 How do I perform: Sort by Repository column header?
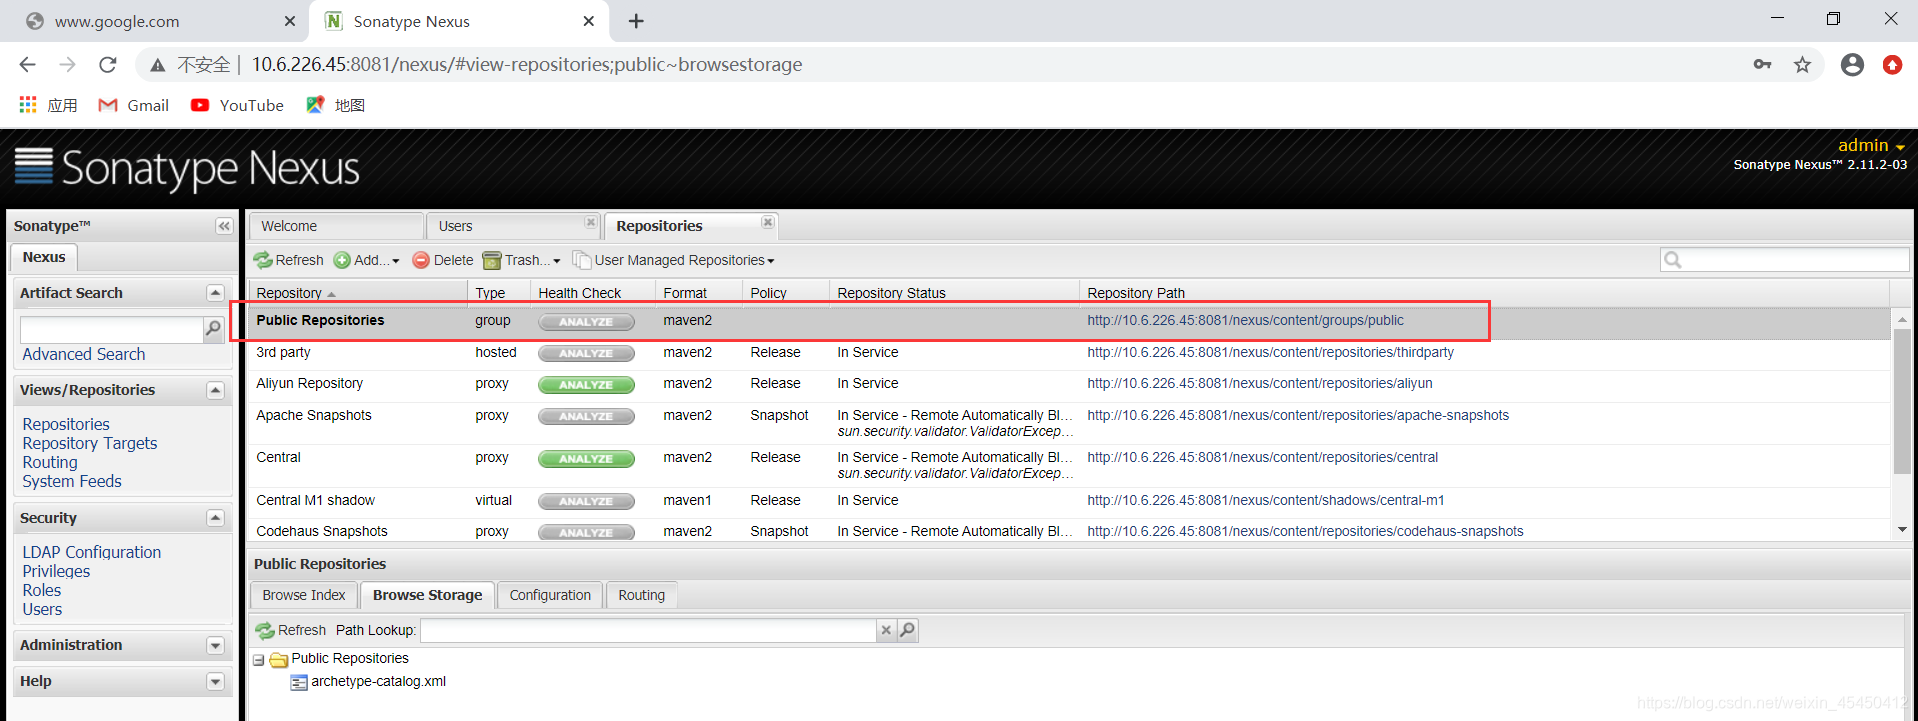(358, 293)
